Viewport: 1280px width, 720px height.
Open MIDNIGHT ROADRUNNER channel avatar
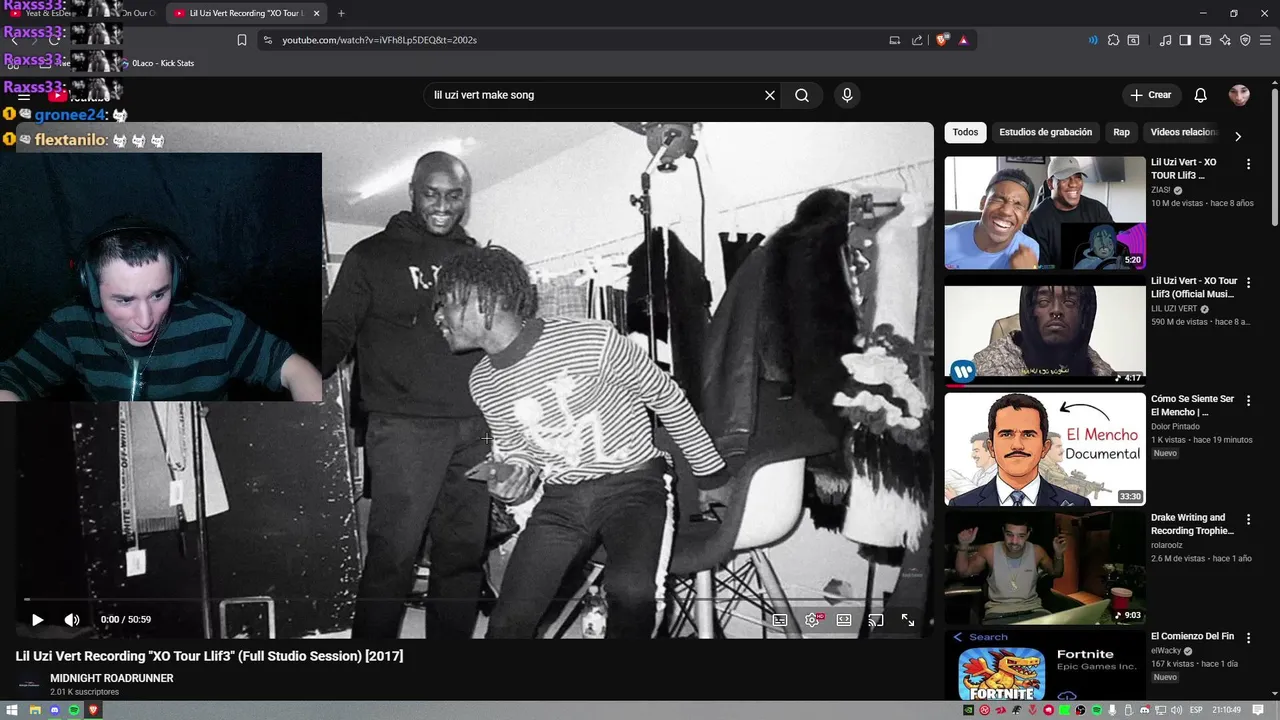click(x=30, y=684)
